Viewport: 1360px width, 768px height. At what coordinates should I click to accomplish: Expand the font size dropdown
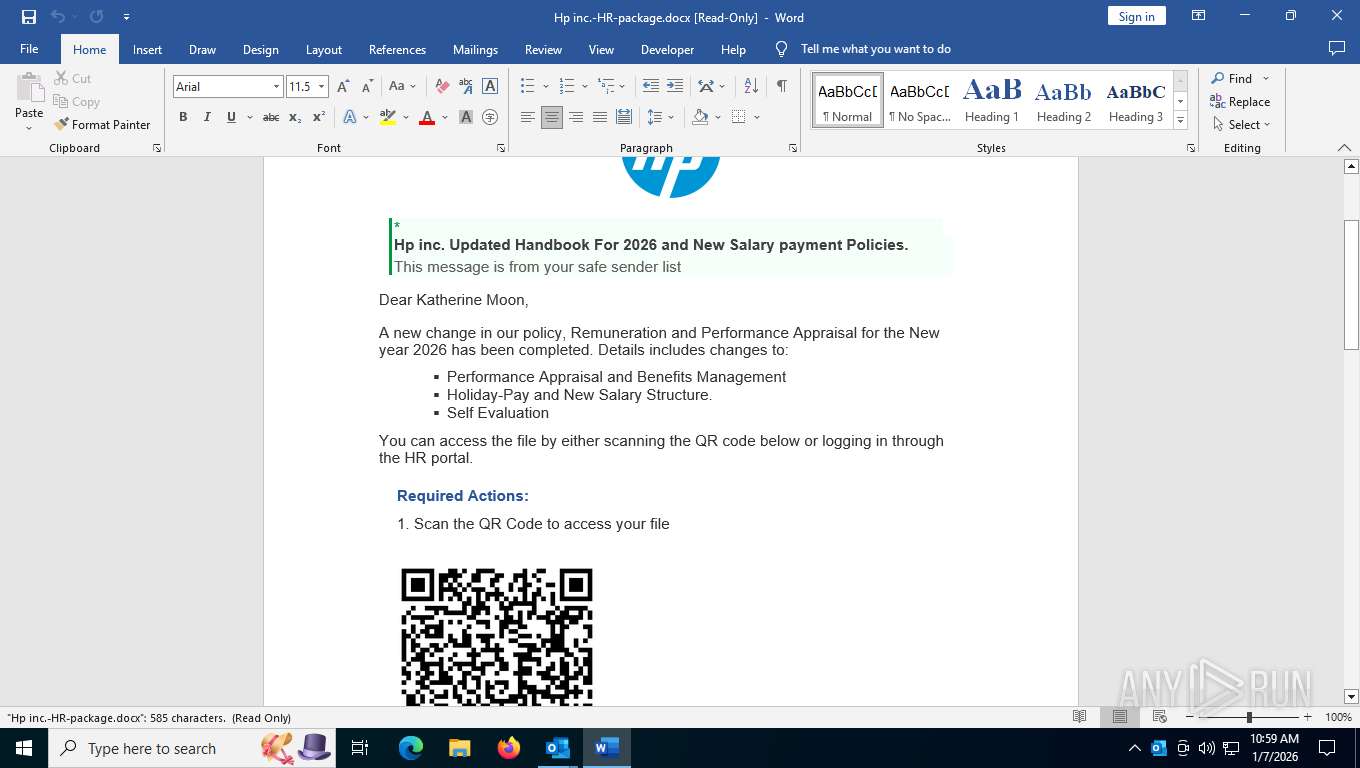[x=321, y=87]
